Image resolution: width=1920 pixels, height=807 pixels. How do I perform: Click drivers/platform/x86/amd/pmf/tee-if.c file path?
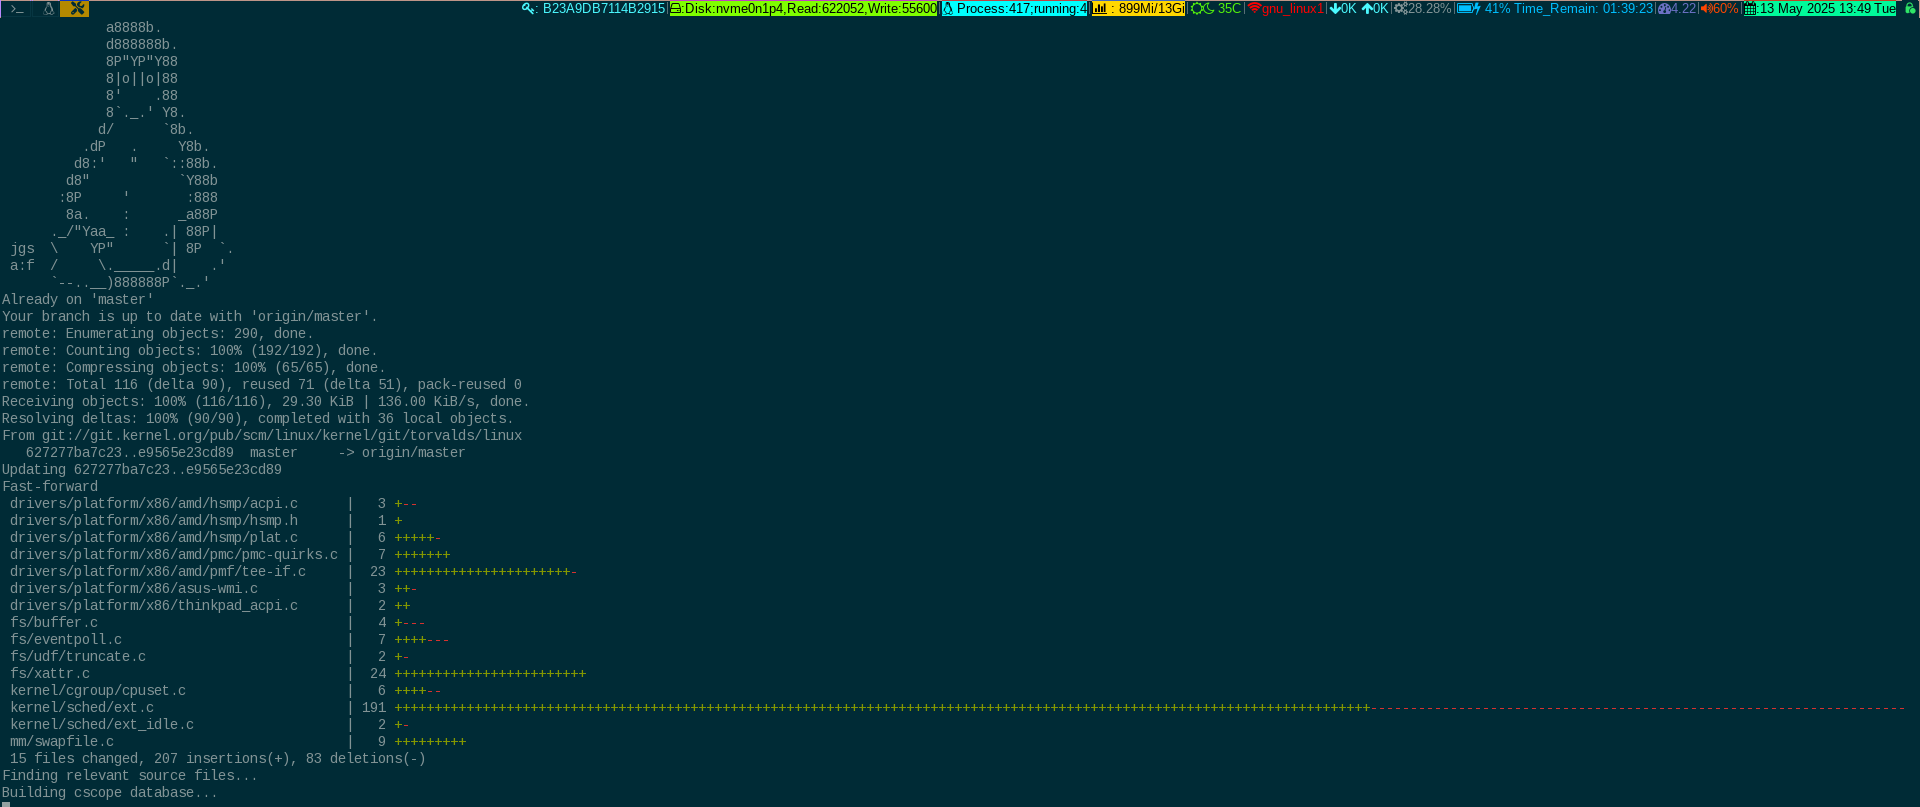pos(158,571)
